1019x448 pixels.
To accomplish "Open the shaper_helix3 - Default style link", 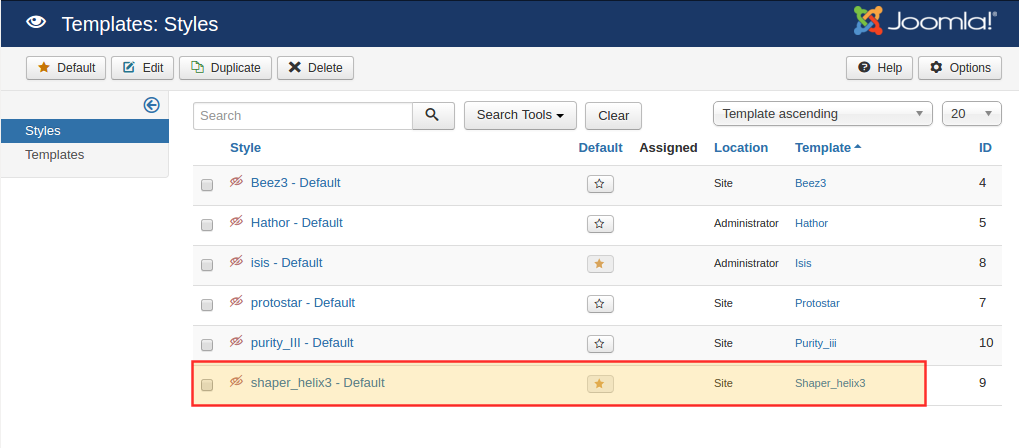I will [318, 382].
